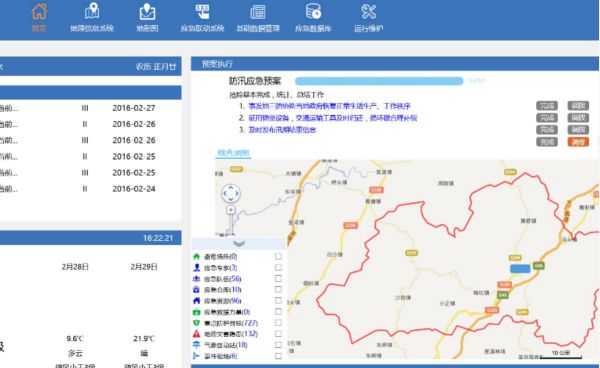Toggle checkbox for 重点防护目标(727)
The image size is (600, 368).
point(278,323)
